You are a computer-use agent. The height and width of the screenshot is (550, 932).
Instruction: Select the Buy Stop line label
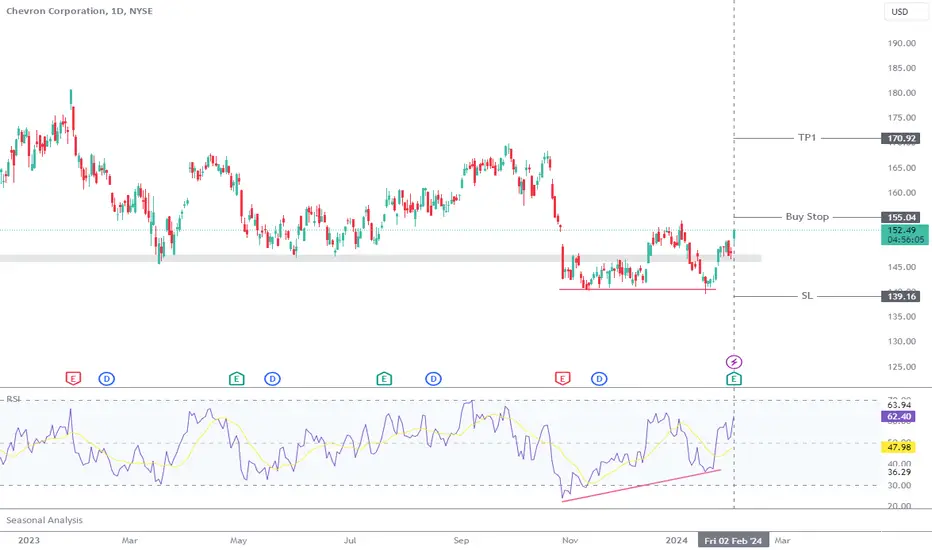pyautogui.click(x=807, y=216)
